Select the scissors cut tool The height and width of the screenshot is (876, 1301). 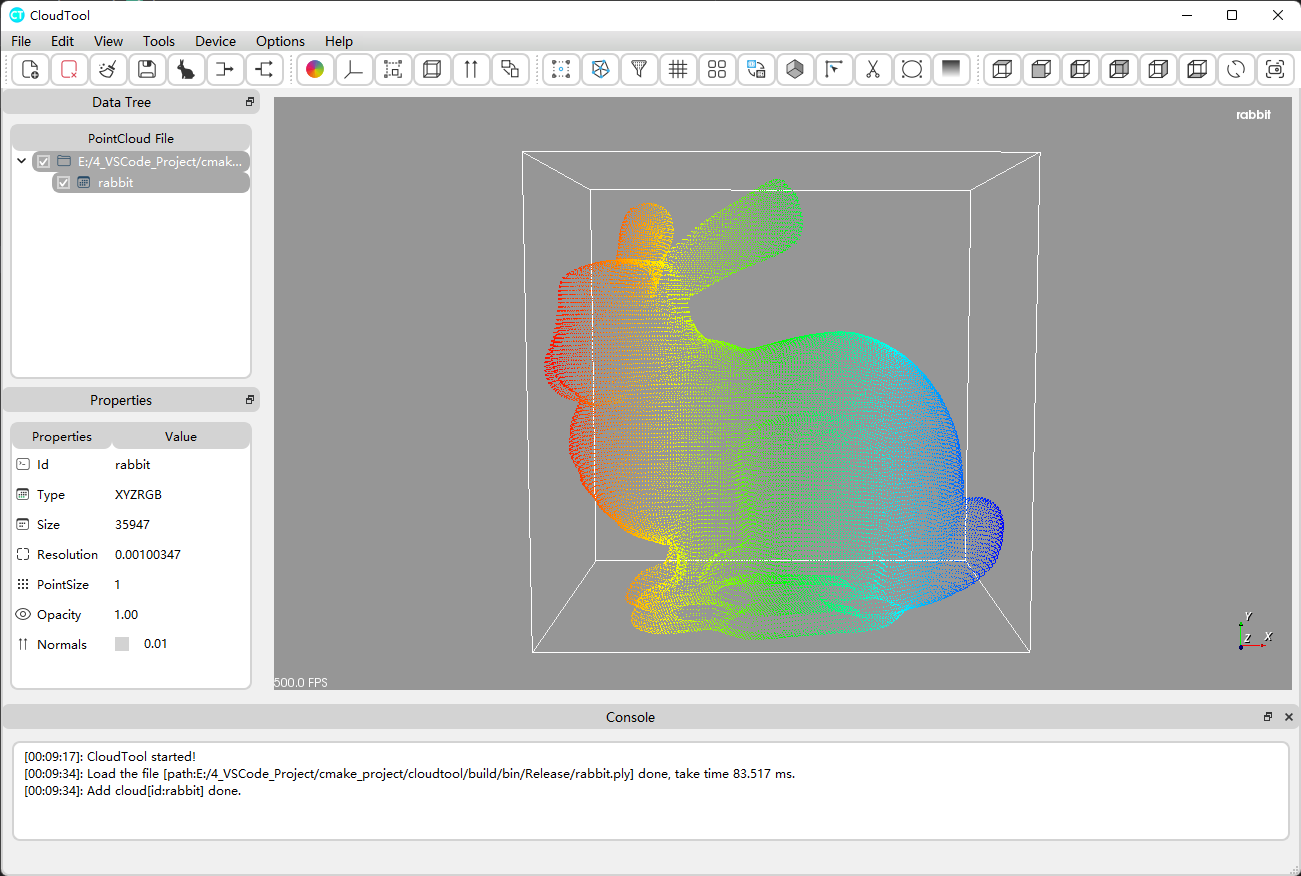873,69
